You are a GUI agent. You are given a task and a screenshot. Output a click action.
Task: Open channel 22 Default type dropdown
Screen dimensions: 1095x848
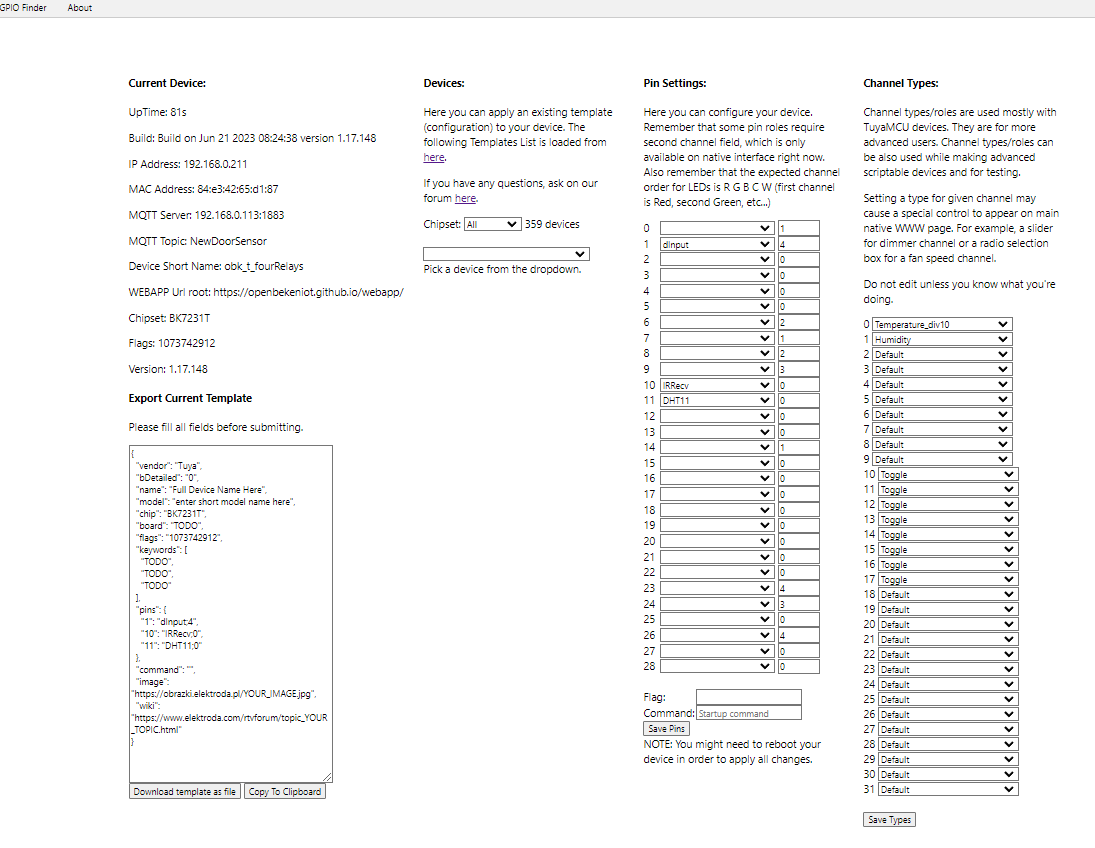click(948, 655)
